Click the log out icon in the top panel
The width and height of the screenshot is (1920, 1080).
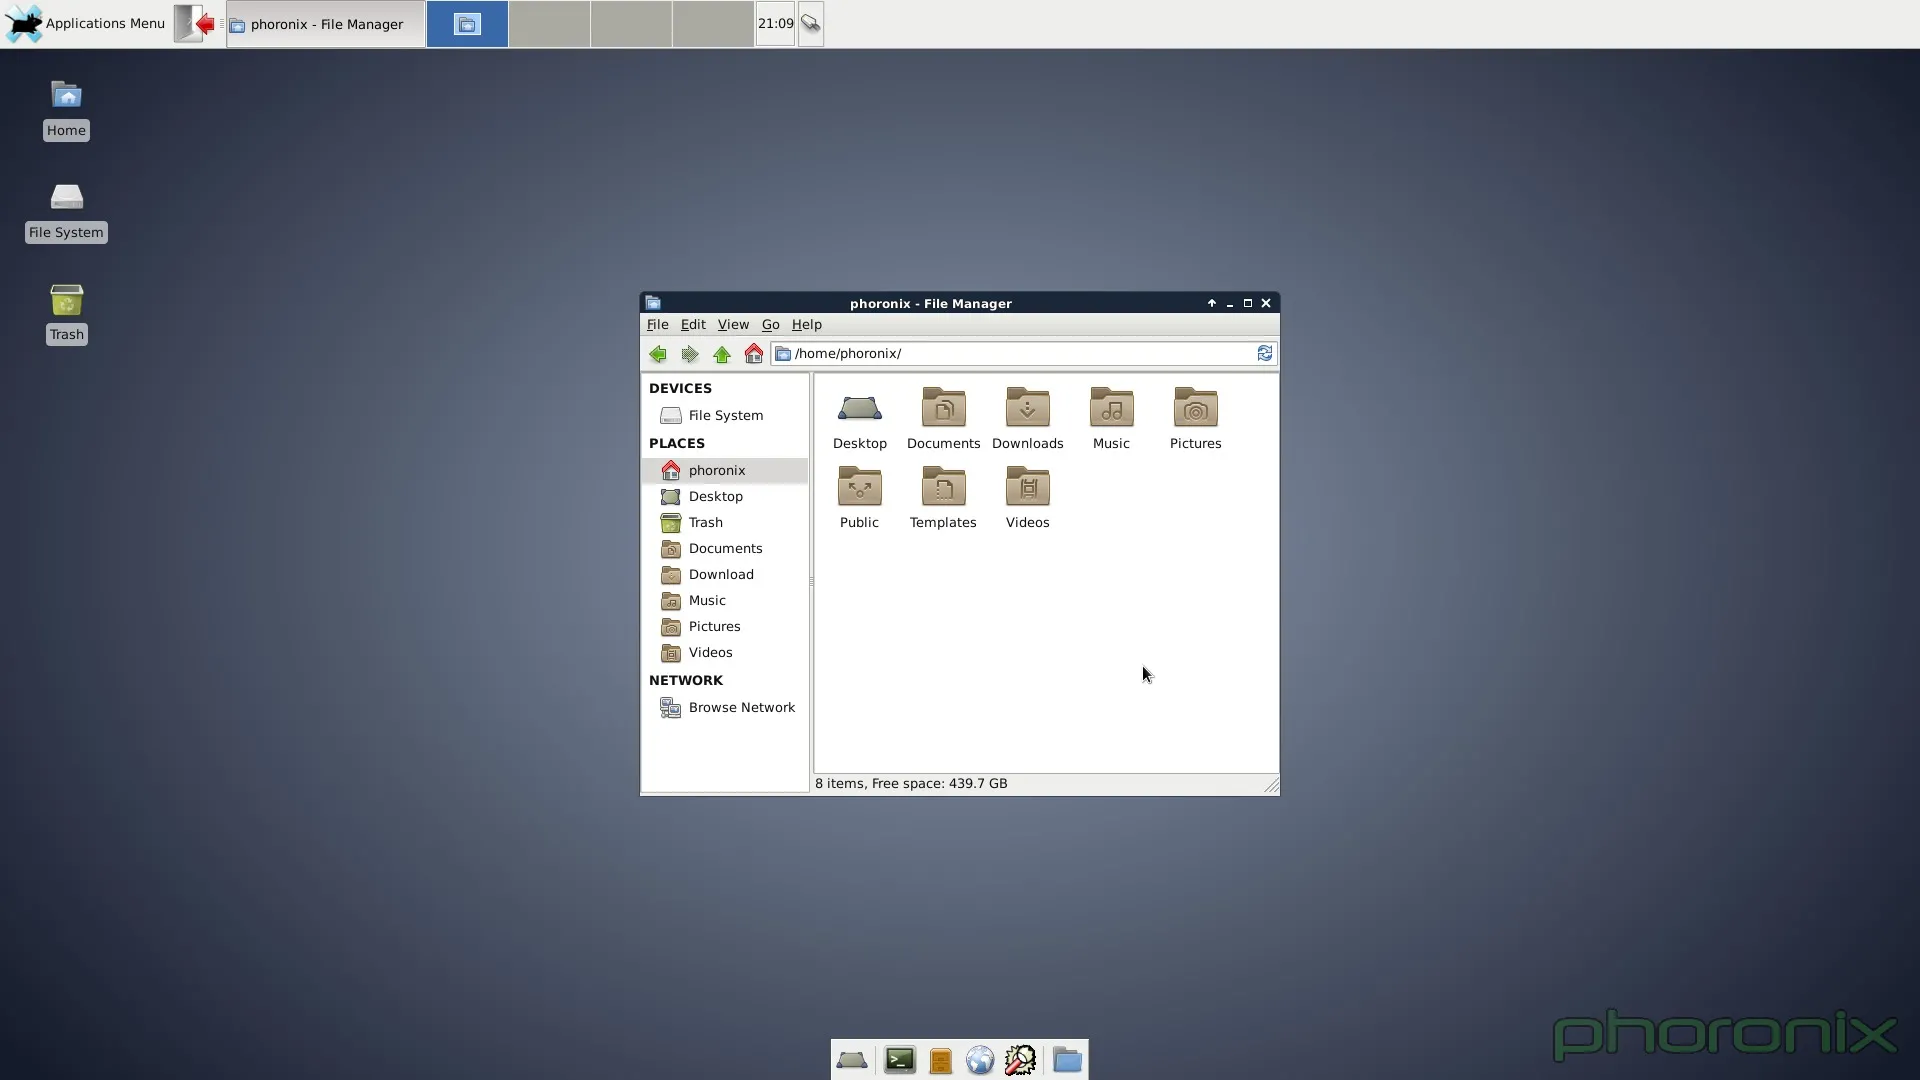coord(195,23)
